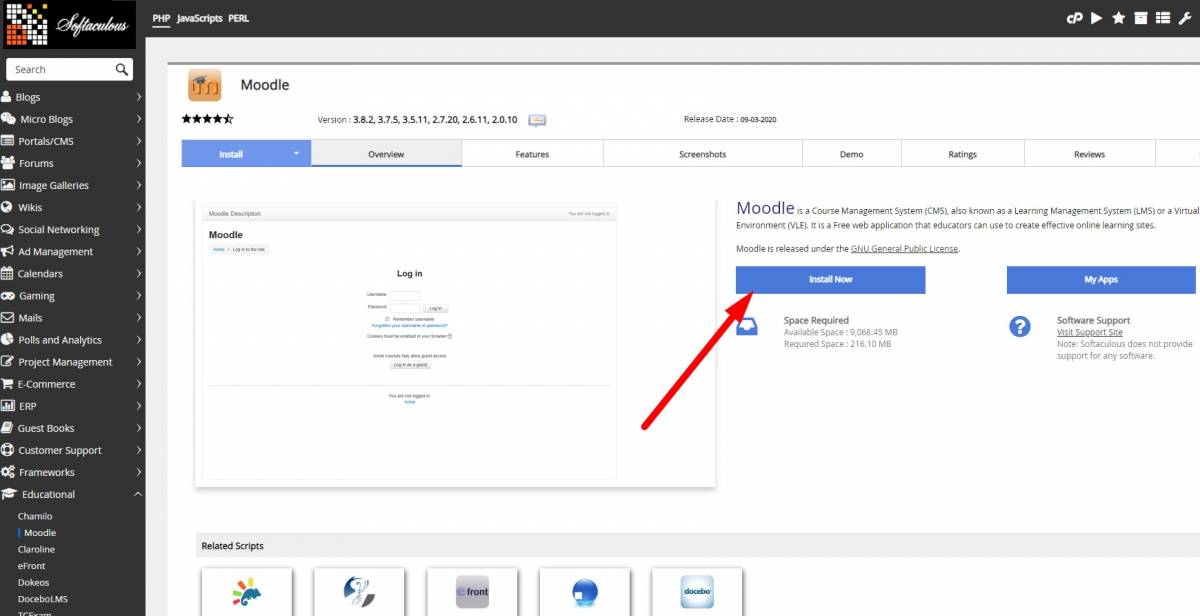Open the Claroline related script icon
Image resolution: width=1200 pixels, height=616 pixels.
point(359,592)
